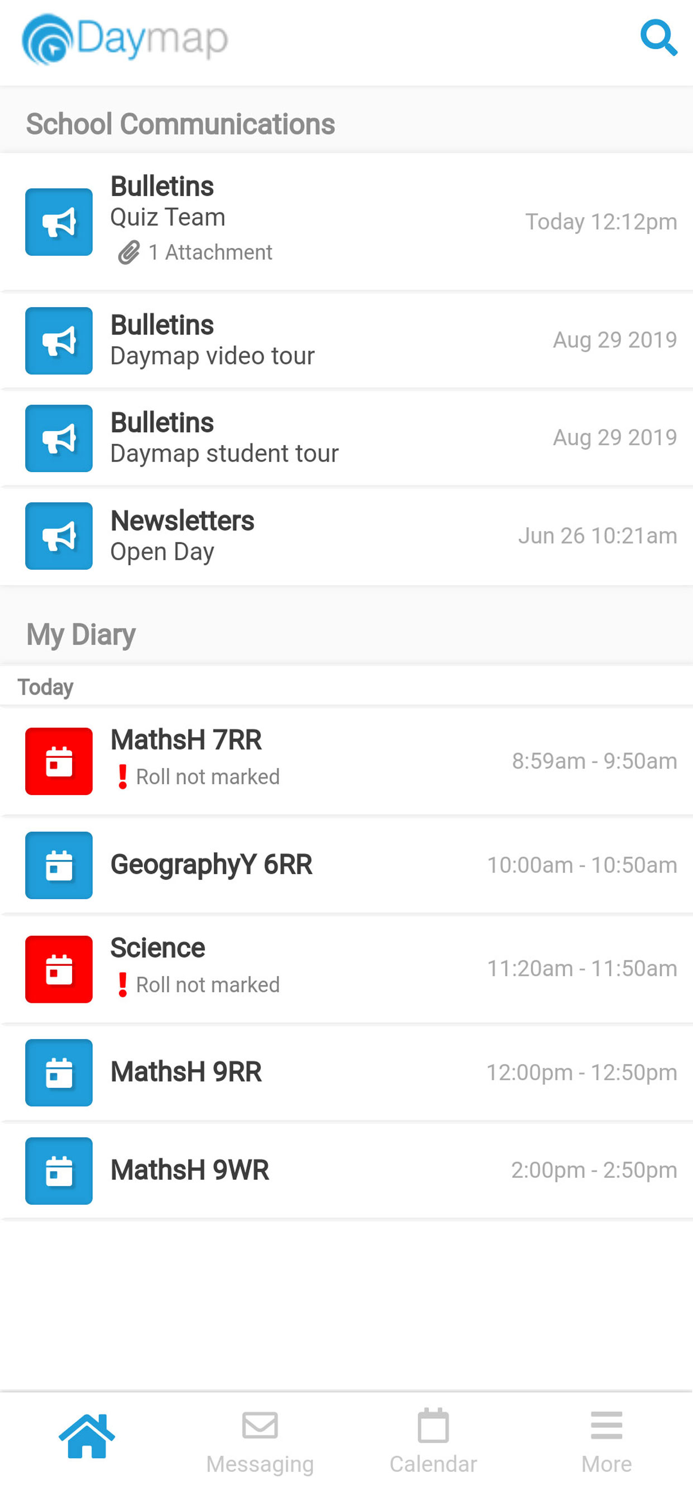Tap the More icon in bottom navigation
Viewport: 693px width, 1500px height.
tap(606, 1425)
